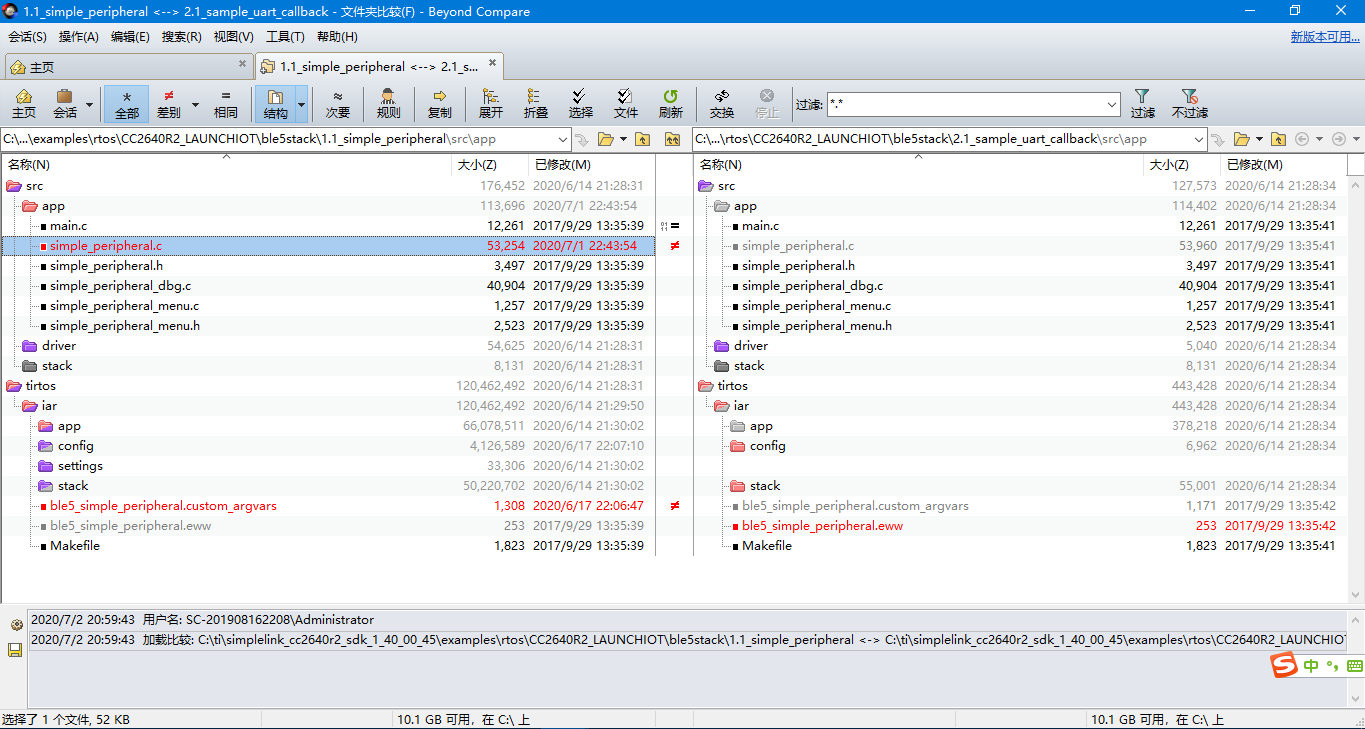Open the 视图(V) menu
The image size is (1365, 729).
pos(233,37)
